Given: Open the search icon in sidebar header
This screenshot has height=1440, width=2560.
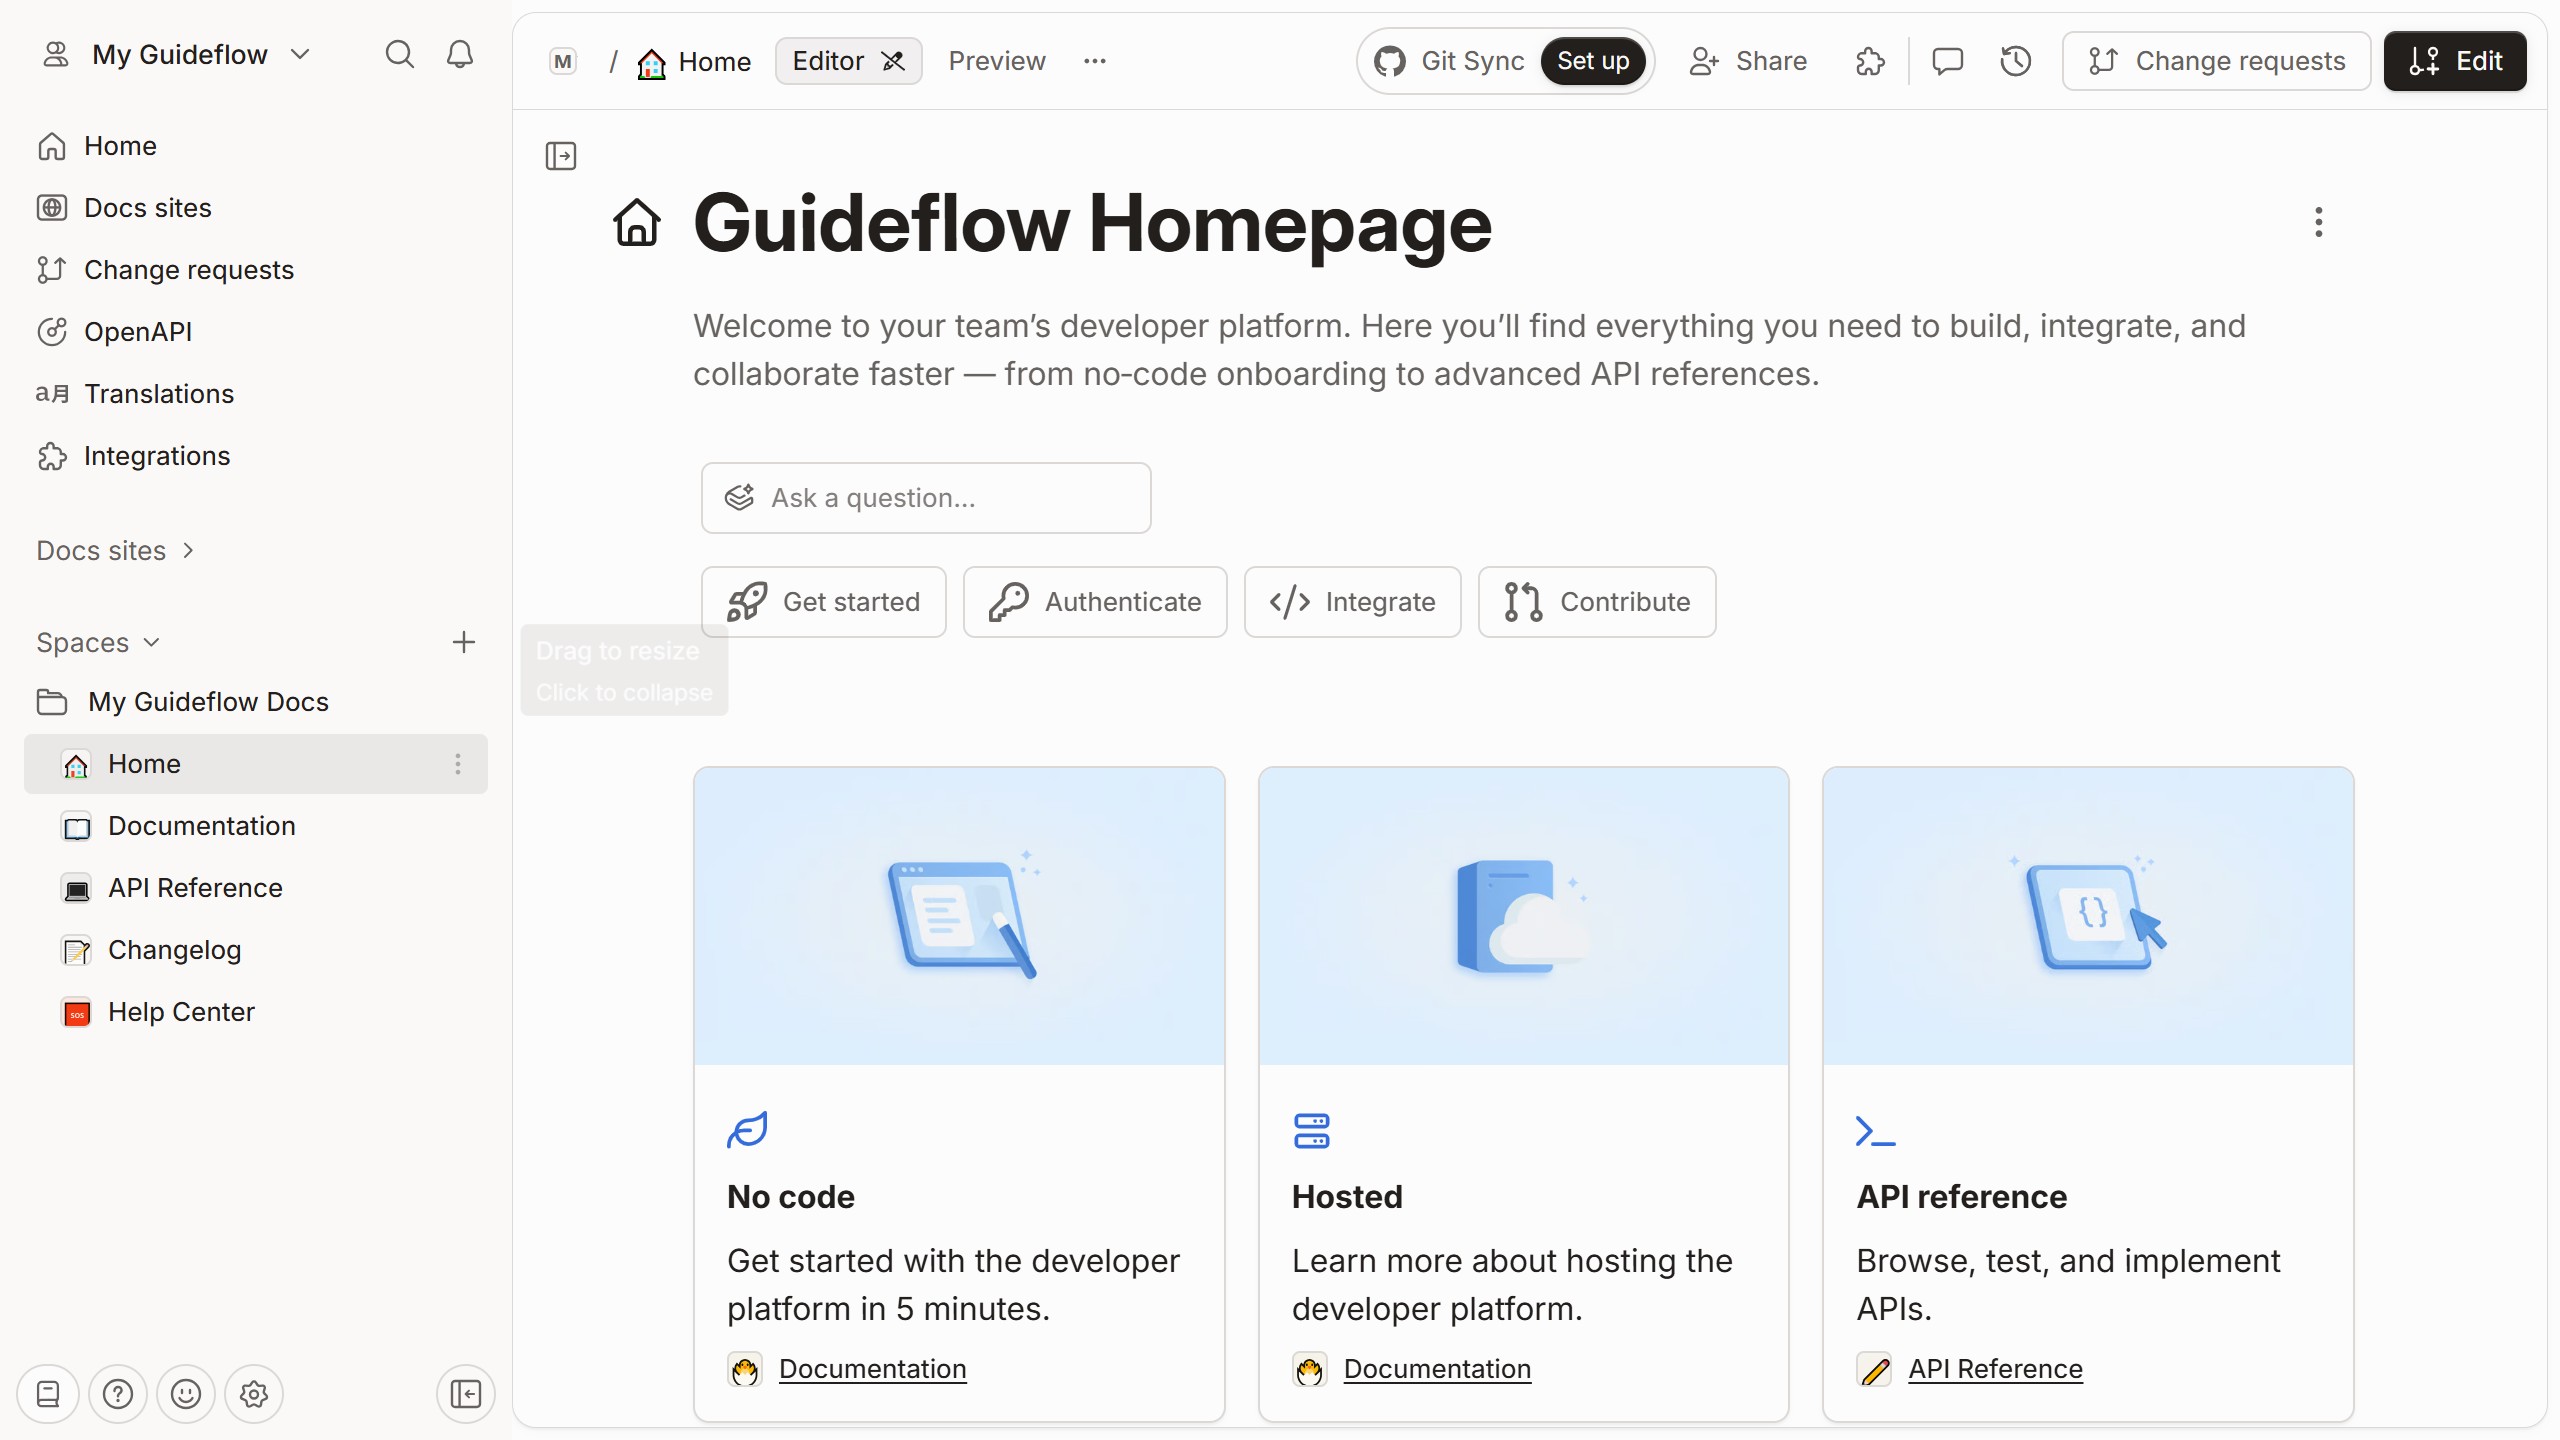Looking at the screenshot, I should [x=399, y=54].
